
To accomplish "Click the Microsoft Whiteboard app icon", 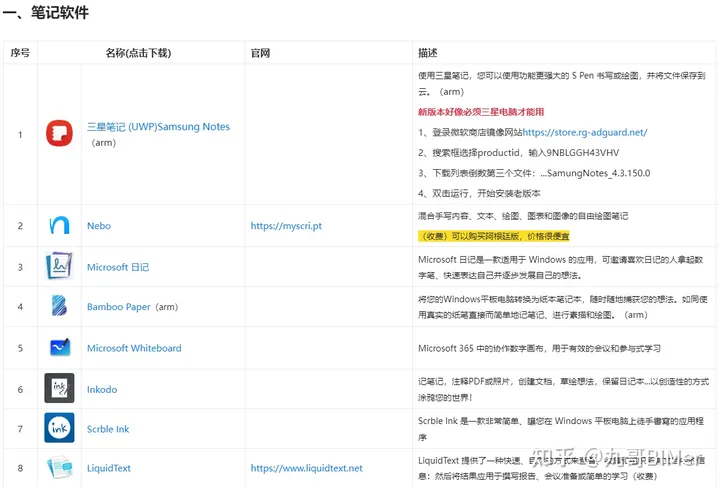I will tap(60, 347).
